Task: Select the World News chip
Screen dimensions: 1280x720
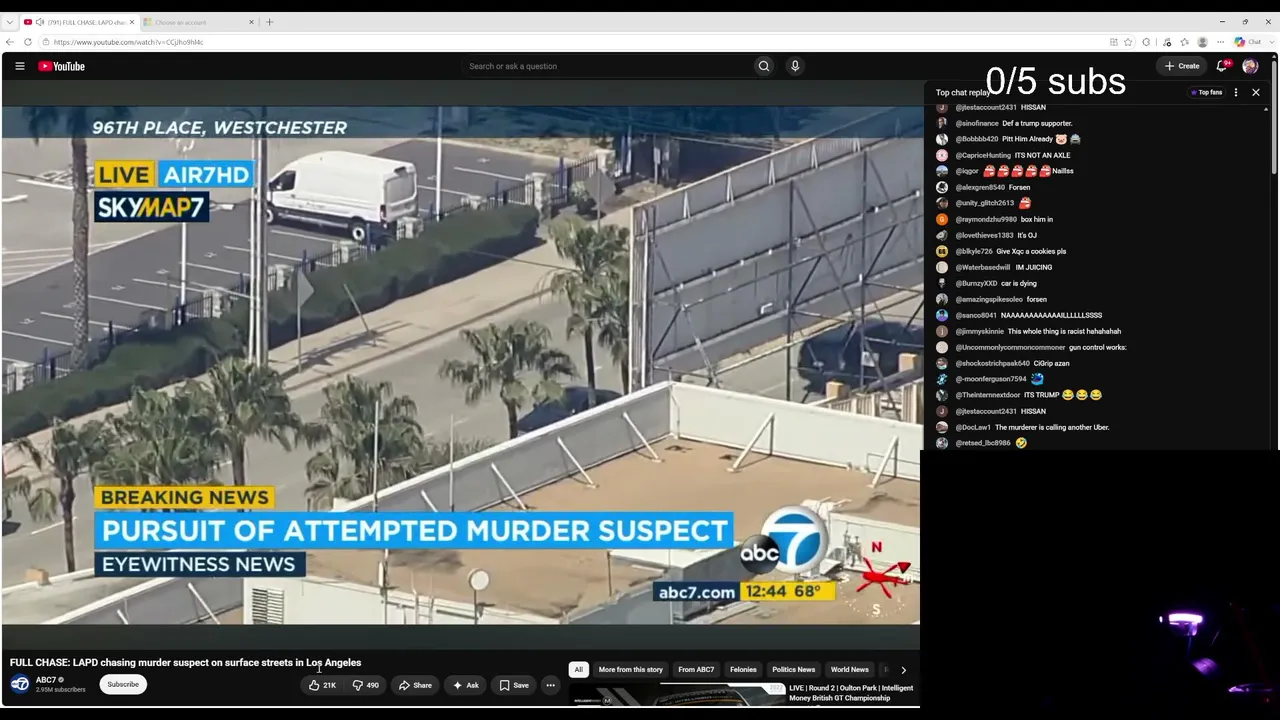Action: (x=850, y=670)
